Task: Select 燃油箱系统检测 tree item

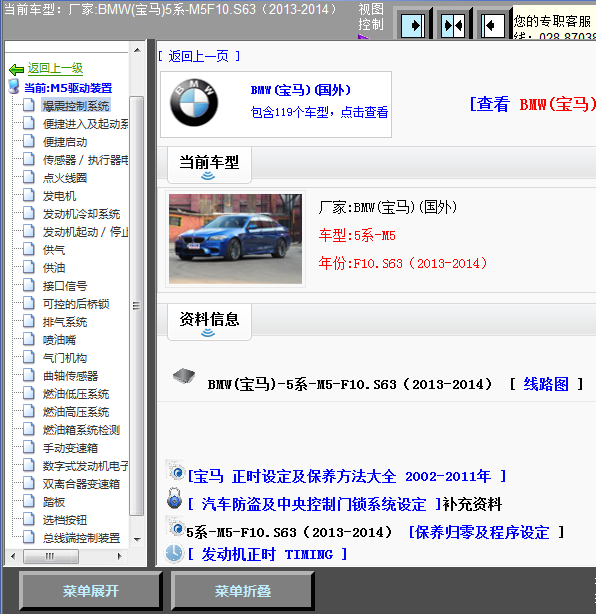Action: pos(81,430)
